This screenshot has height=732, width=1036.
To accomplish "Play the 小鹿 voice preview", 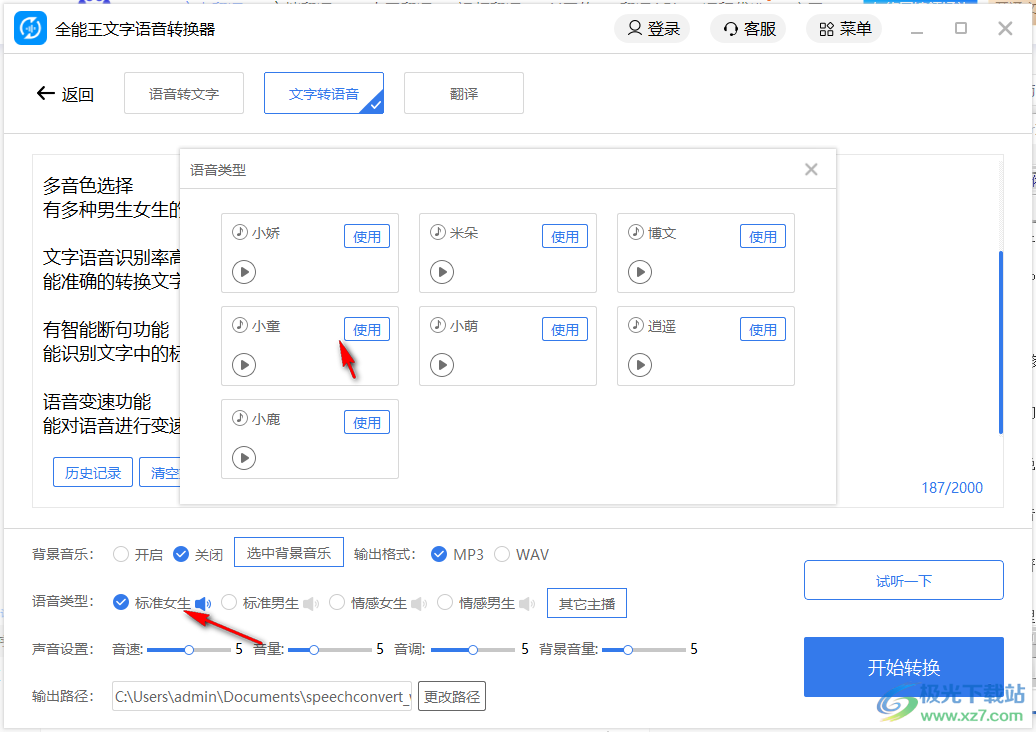I will point(243,457).
